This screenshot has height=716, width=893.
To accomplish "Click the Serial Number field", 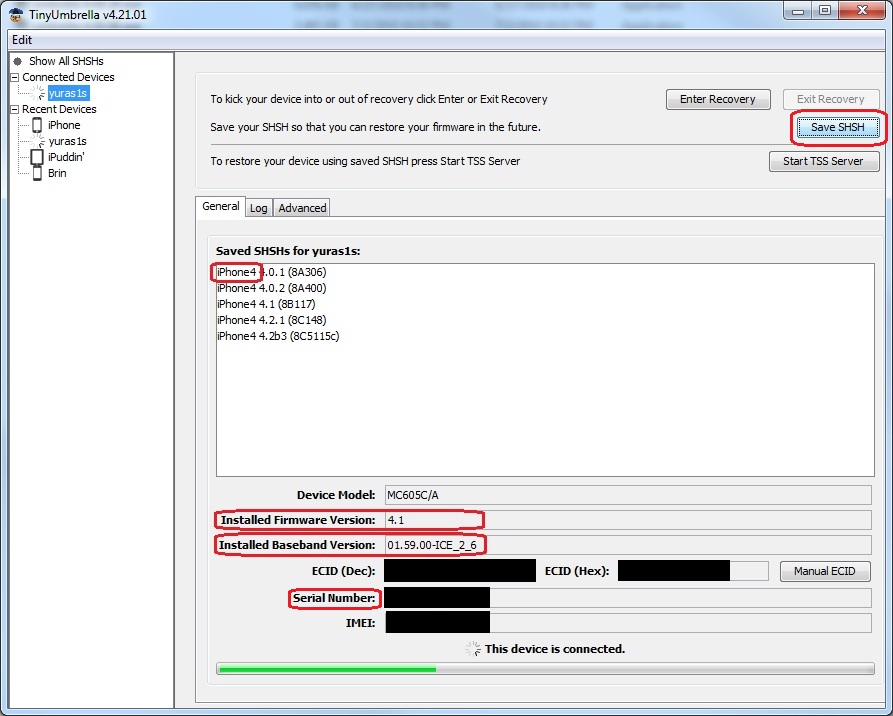I will click(x=628, y=598).
